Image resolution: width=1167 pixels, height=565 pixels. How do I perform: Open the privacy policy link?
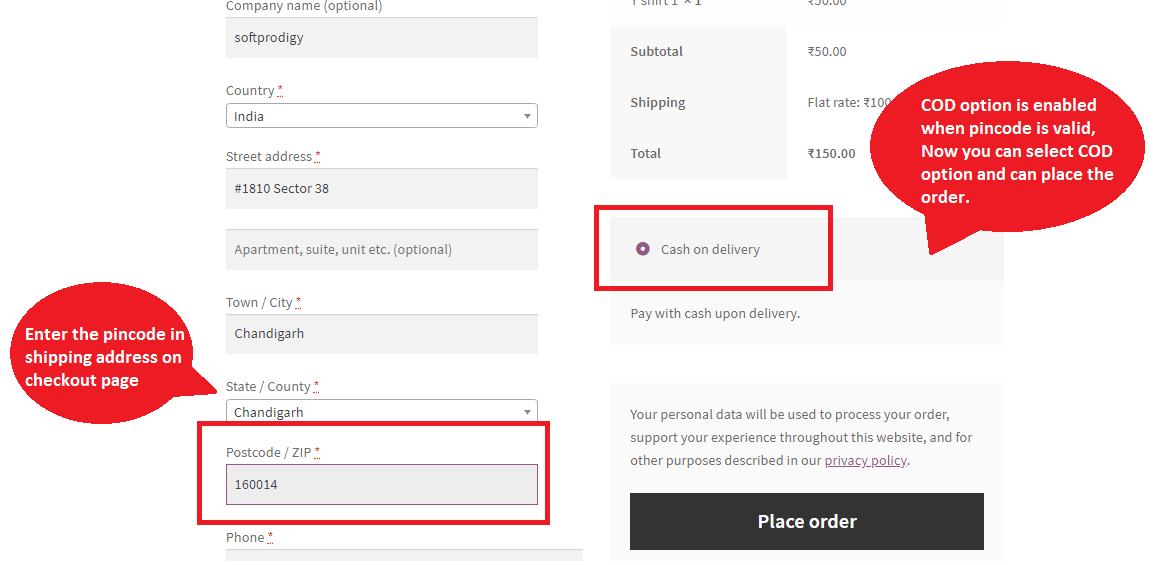tap(865, 461)
